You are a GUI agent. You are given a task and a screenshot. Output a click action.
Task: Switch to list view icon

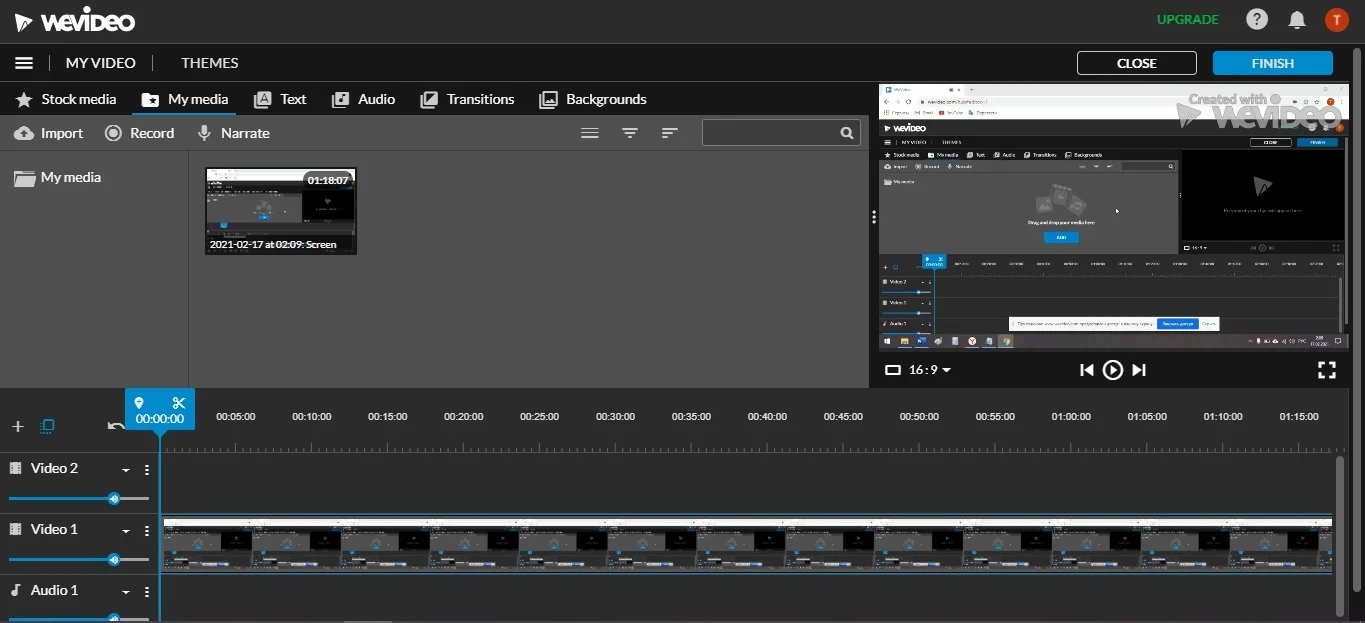click(590, 133)
